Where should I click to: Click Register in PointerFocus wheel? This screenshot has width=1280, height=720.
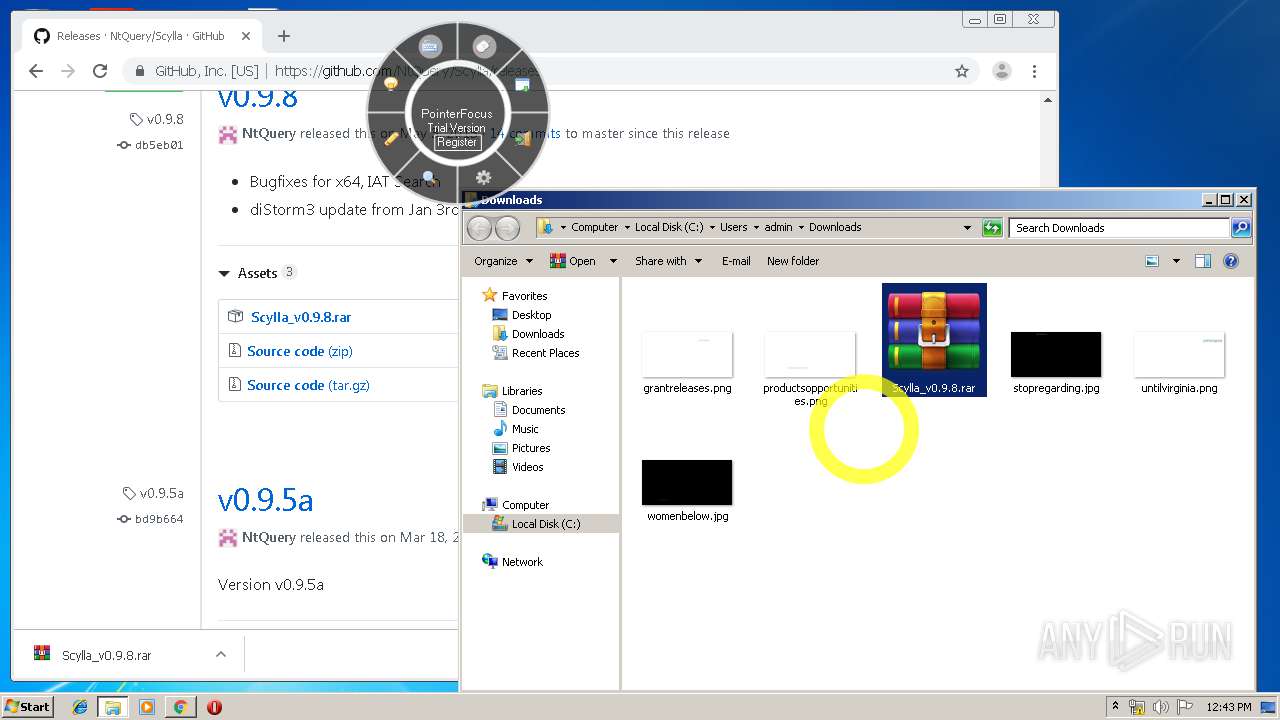[x=457, y=142]
